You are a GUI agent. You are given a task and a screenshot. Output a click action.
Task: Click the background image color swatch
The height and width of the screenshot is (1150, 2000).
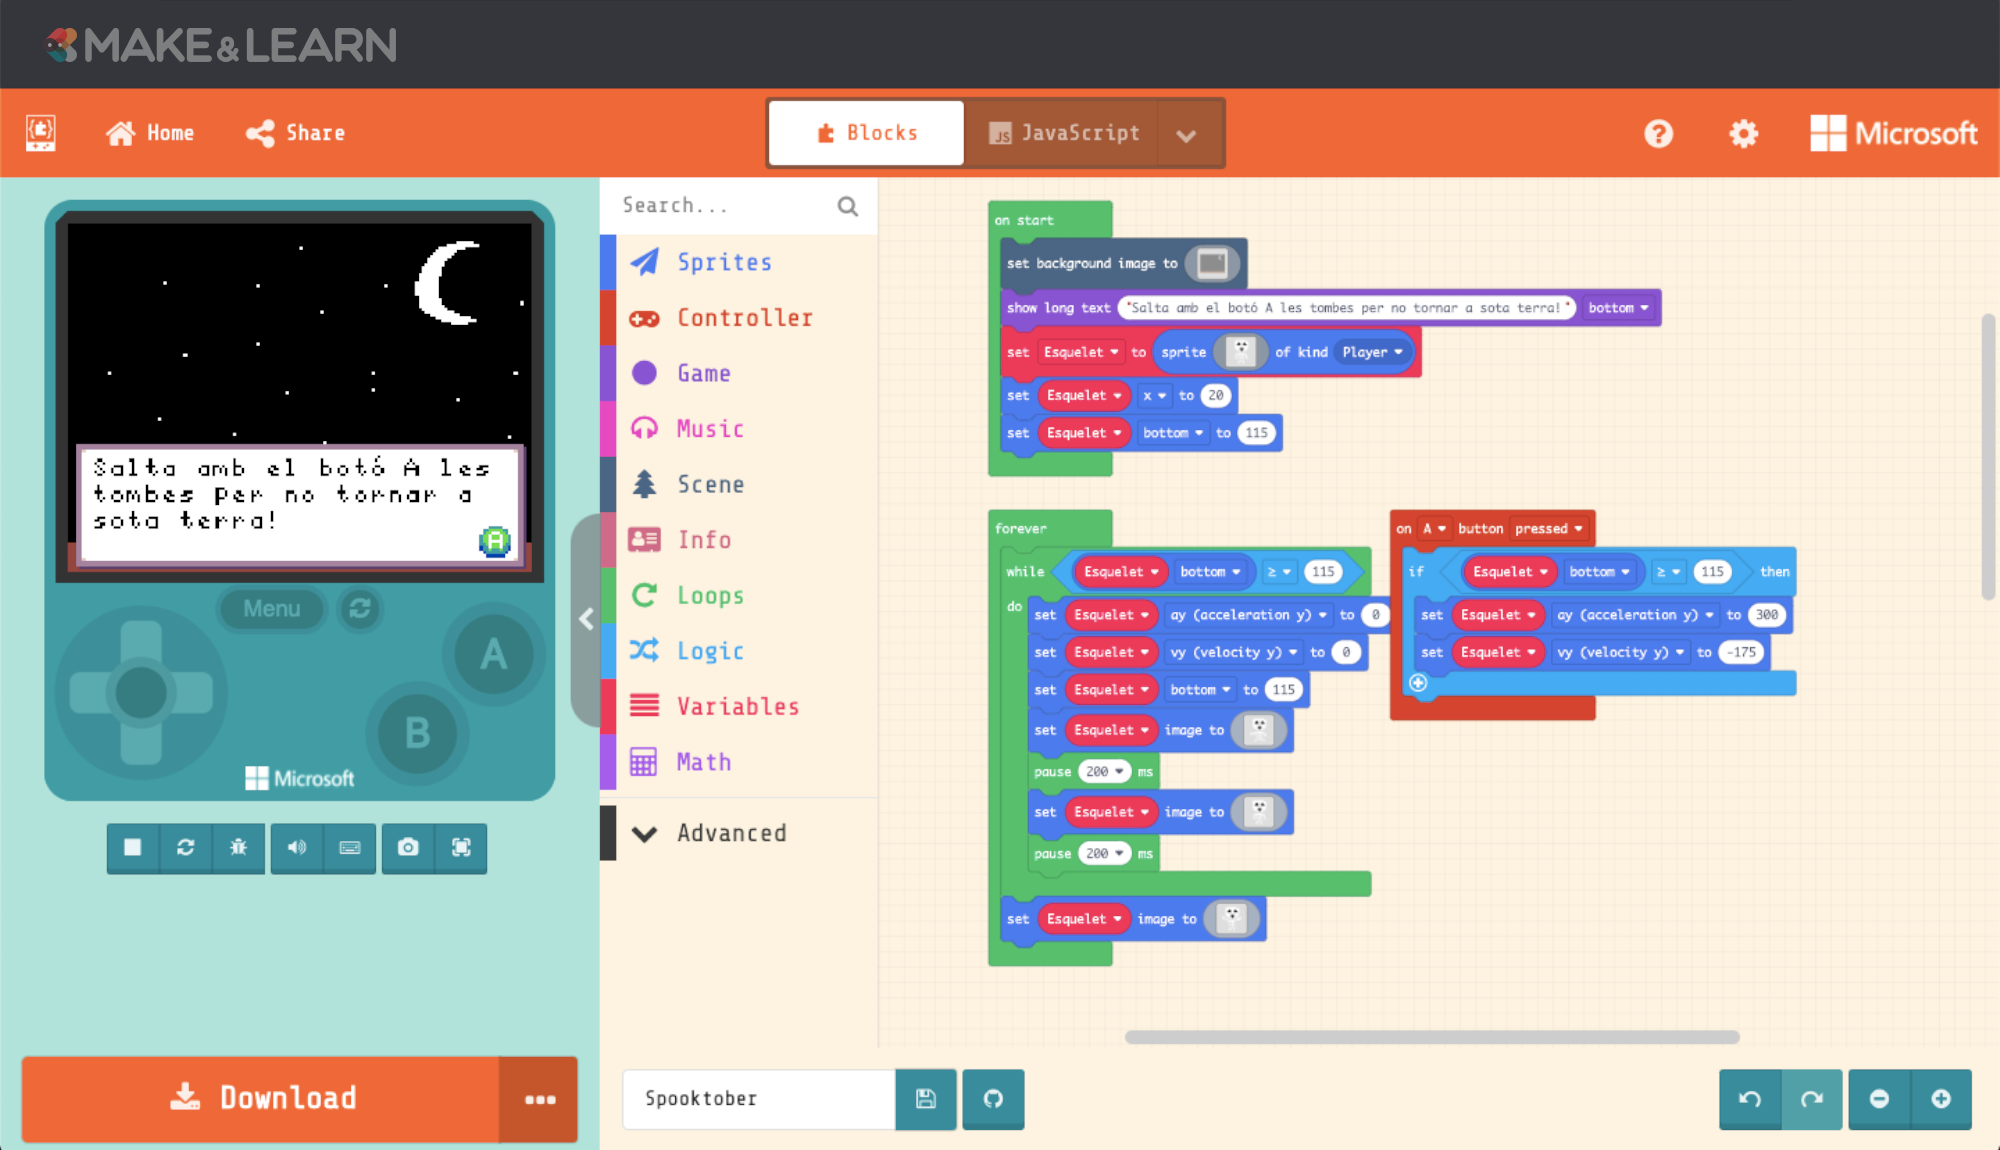tap(1212, 263)
